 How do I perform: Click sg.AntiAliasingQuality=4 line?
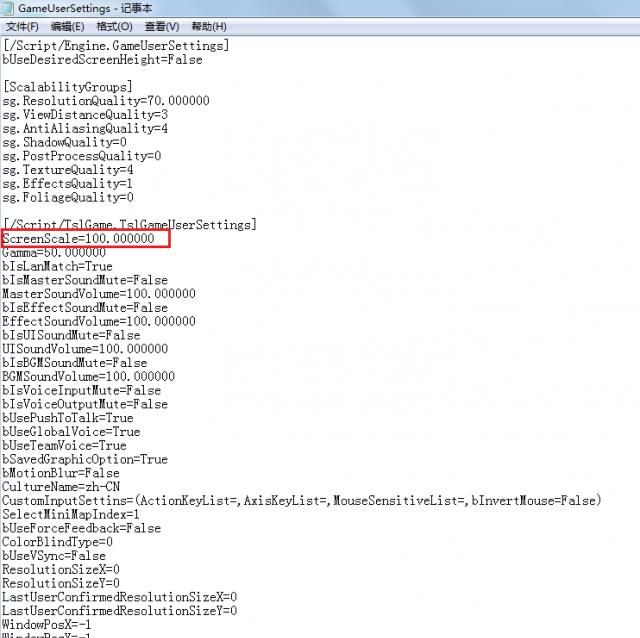coord(85,129)
